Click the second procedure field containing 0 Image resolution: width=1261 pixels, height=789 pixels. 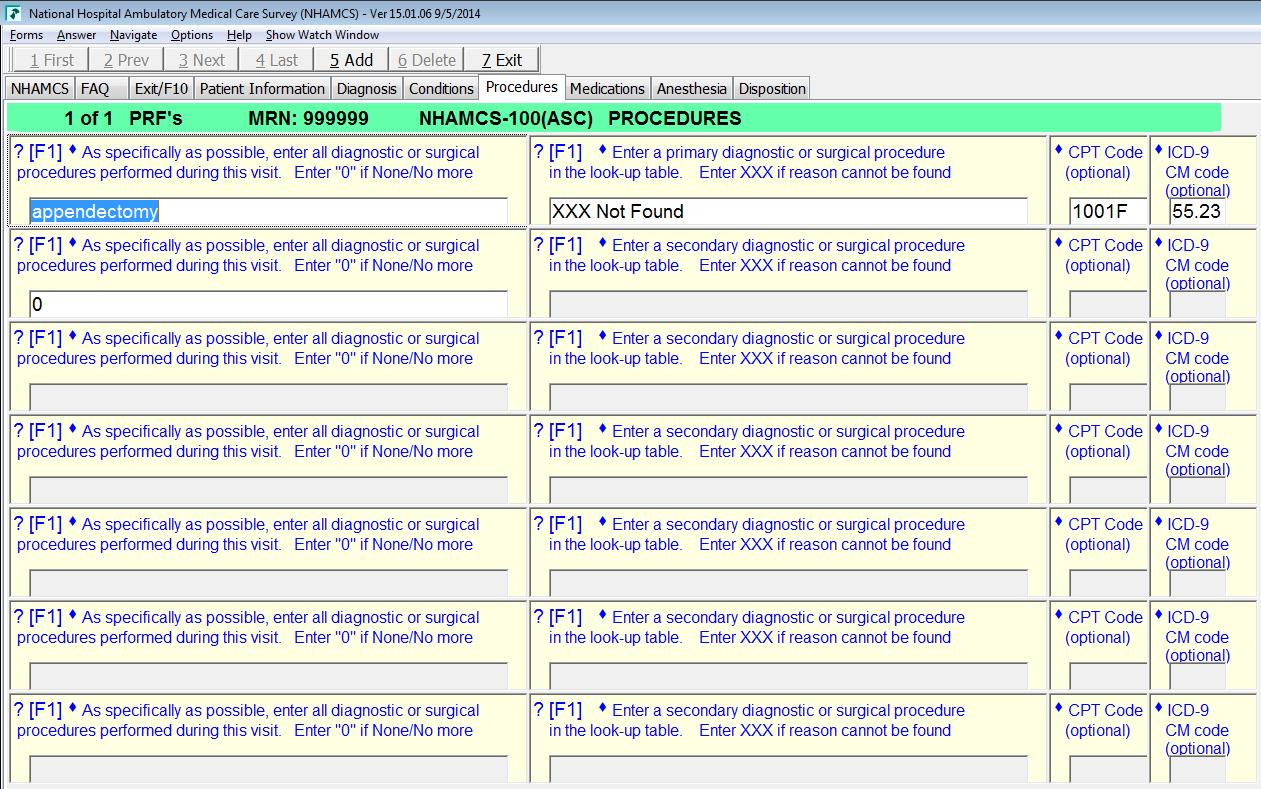click(x=268, y=304)
